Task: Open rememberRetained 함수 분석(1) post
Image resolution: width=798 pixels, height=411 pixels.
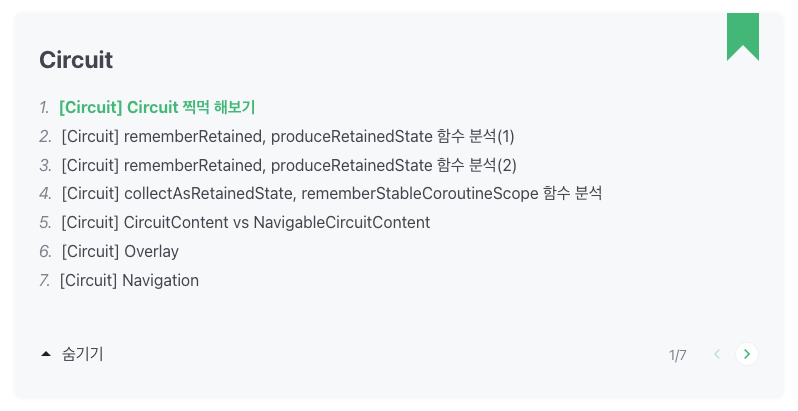Action: coord(288,136)
